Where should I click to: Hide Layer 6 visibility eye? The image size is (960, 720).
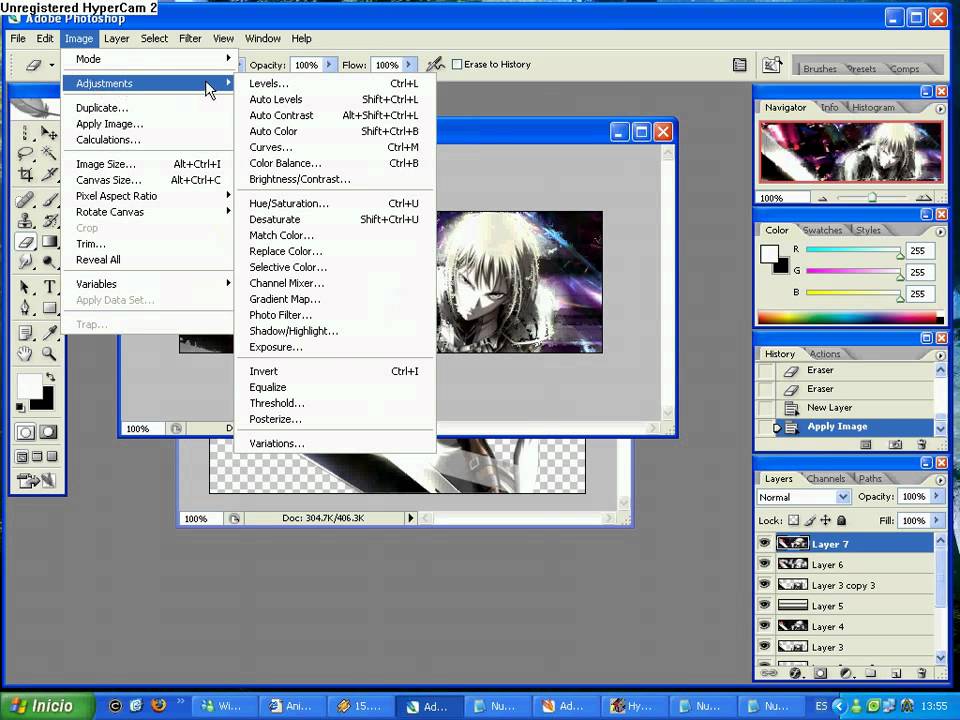pyautogui.click(x=764, y=564)
